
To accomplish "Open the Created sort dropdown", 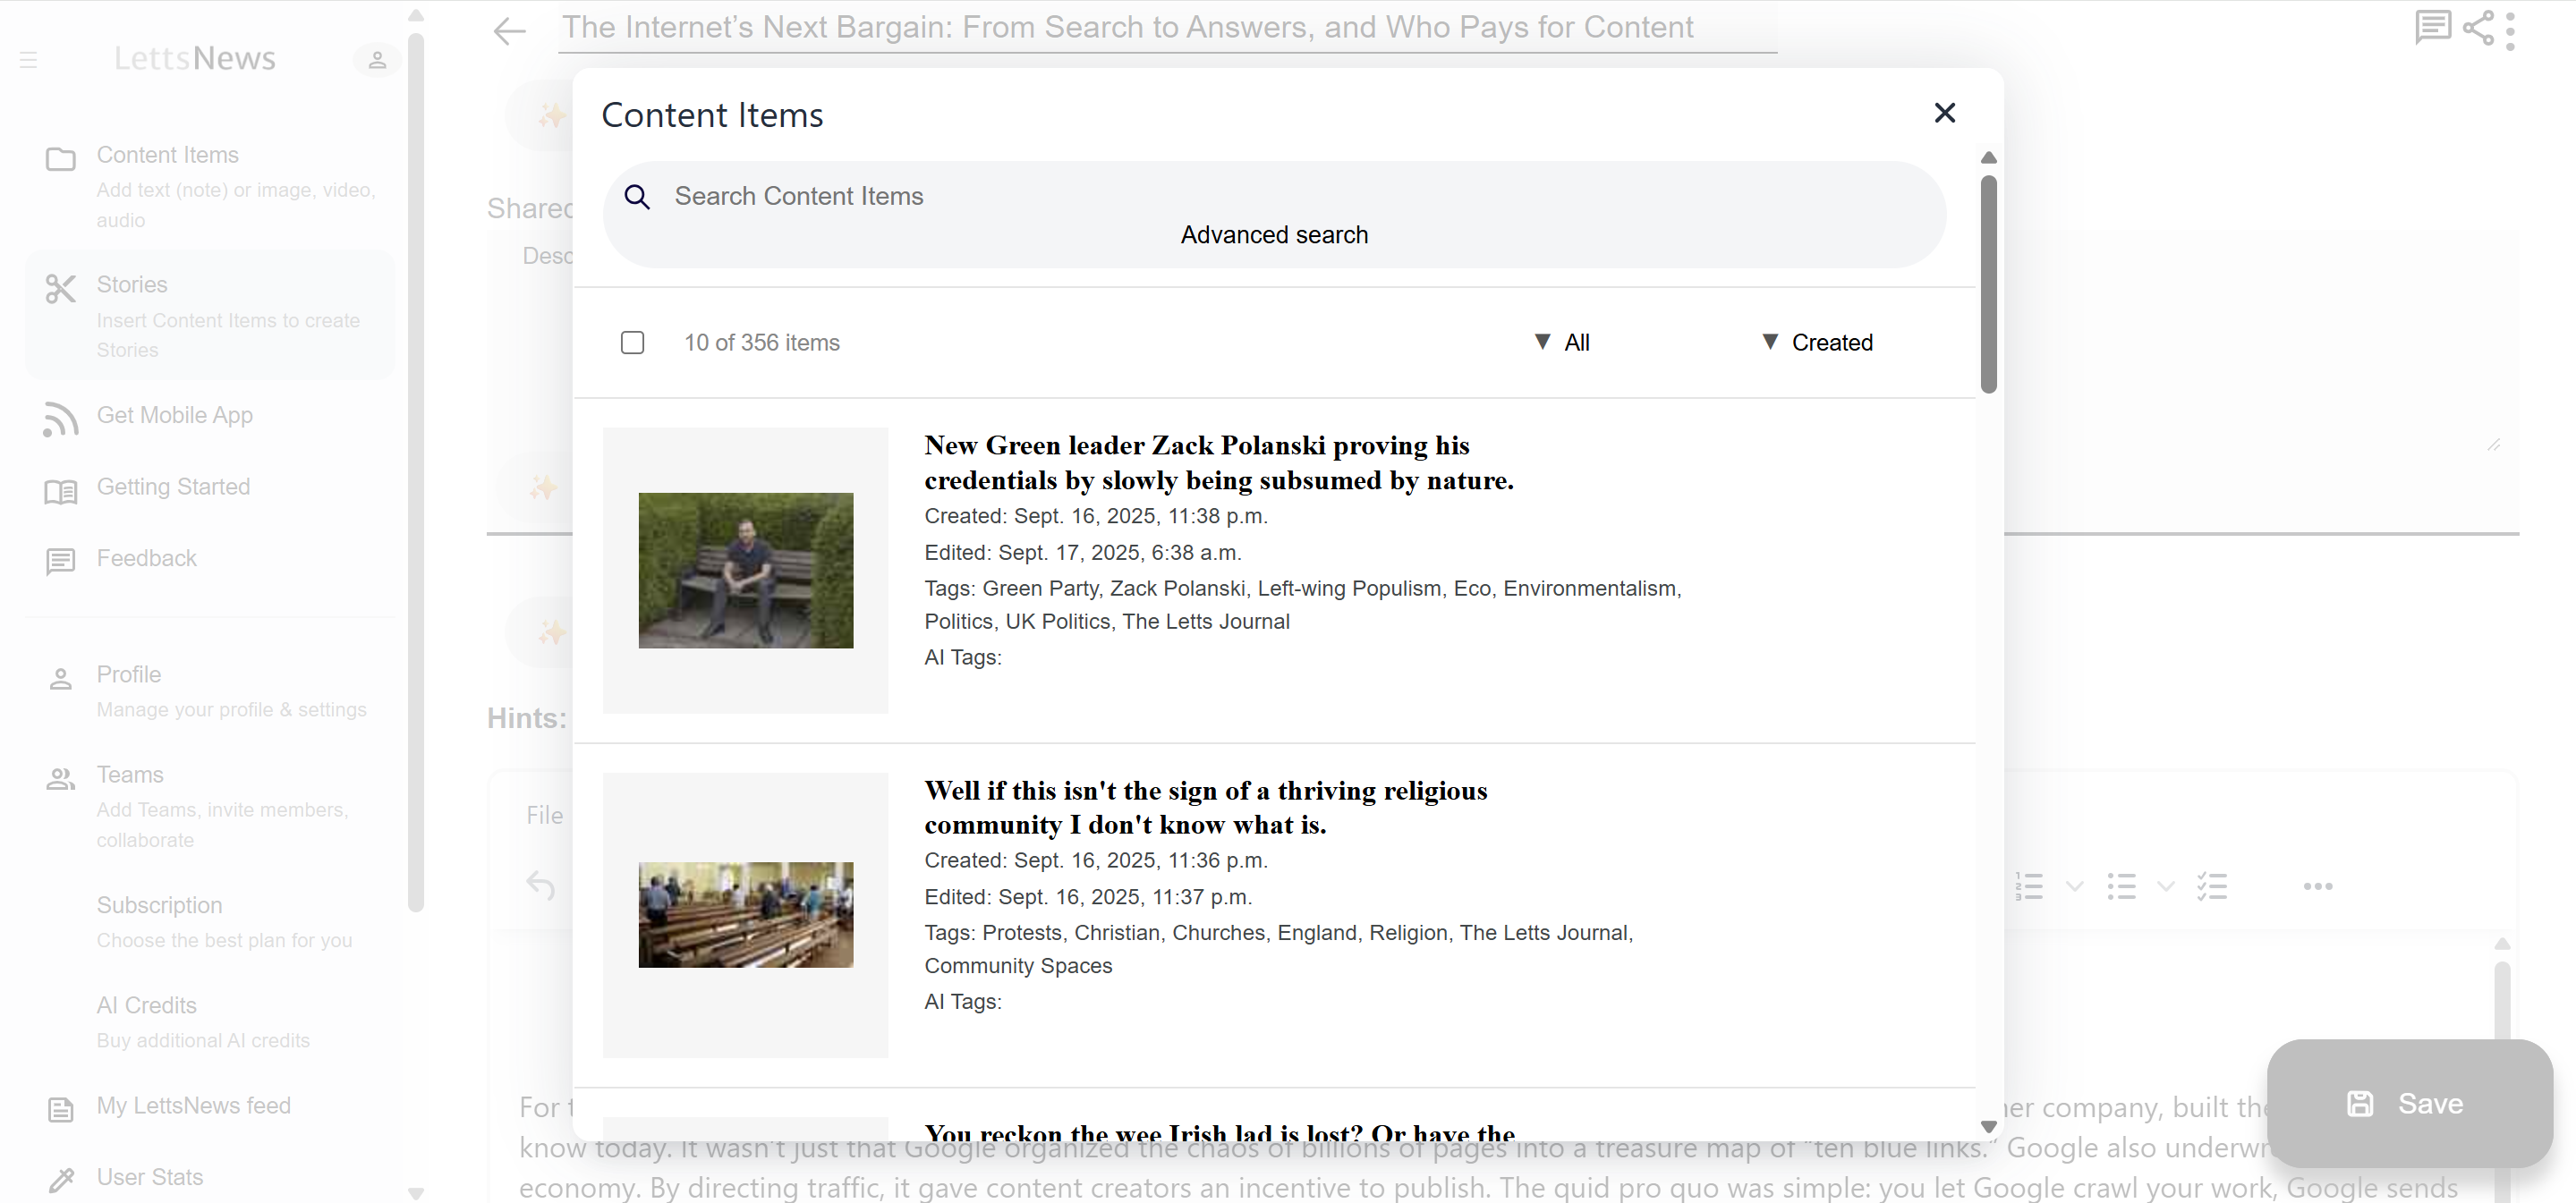I will 1817,342.
